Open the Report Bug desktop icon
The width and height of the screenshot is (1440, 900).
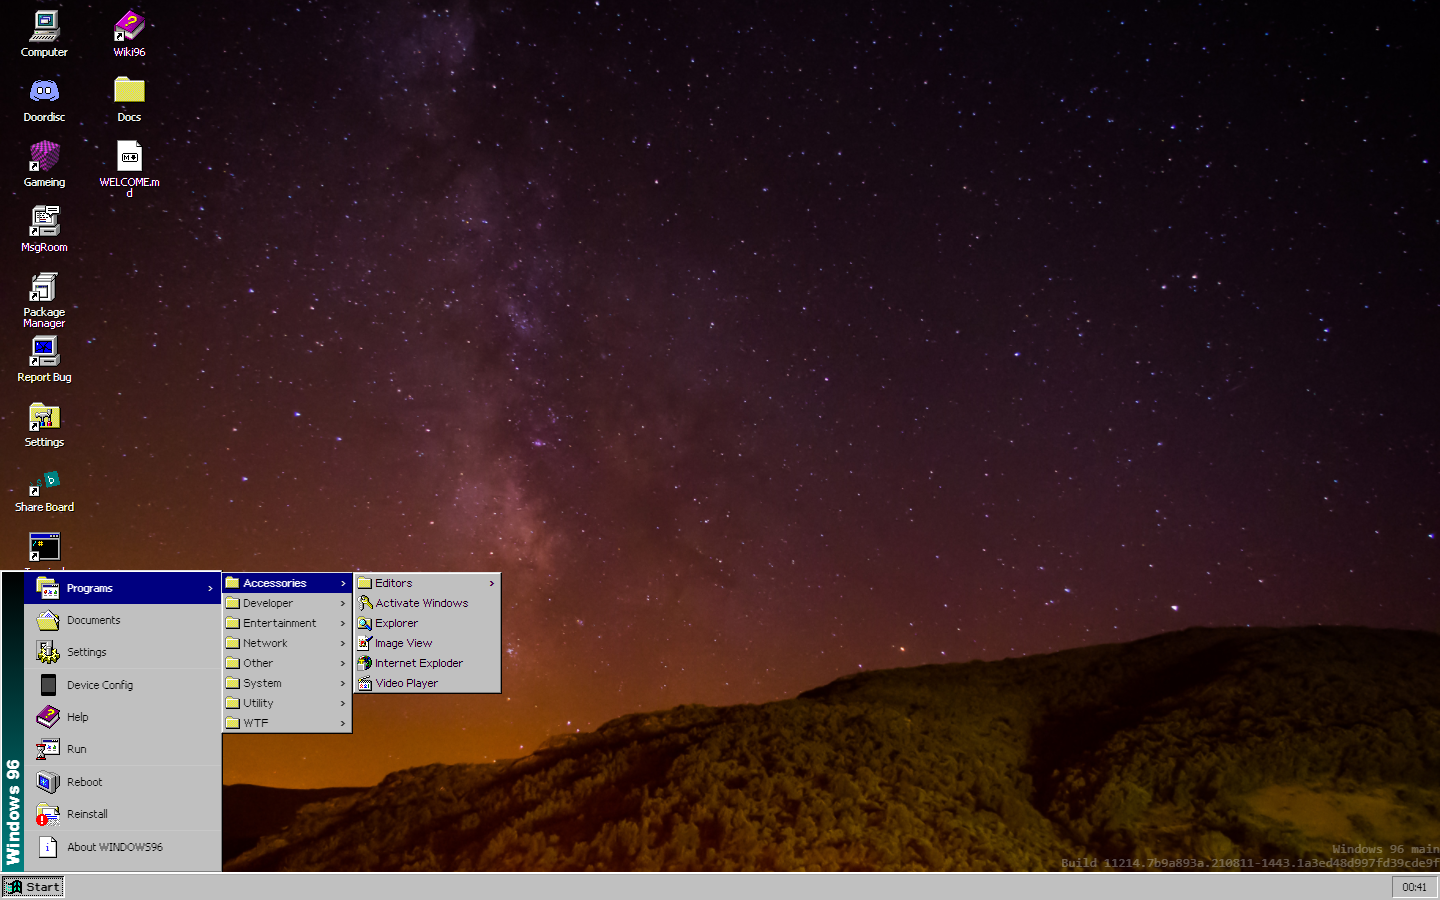(44, 352)
